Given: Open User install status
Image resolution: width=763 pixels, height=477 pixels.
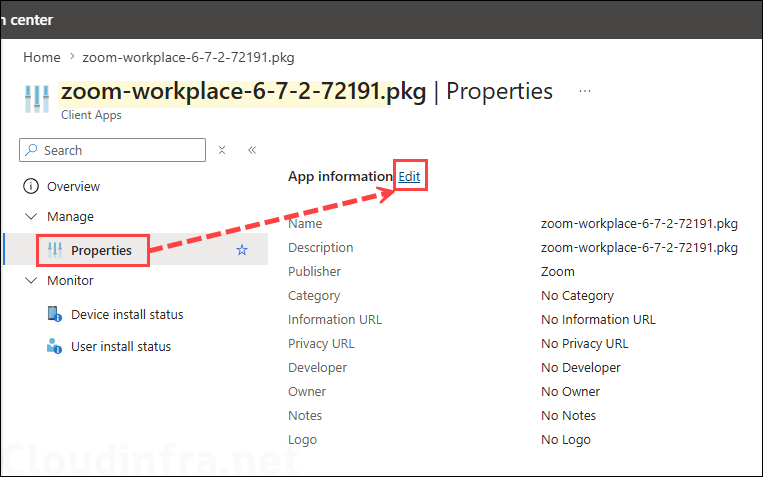Looking at the screenshot, I should tap(121, 347).
